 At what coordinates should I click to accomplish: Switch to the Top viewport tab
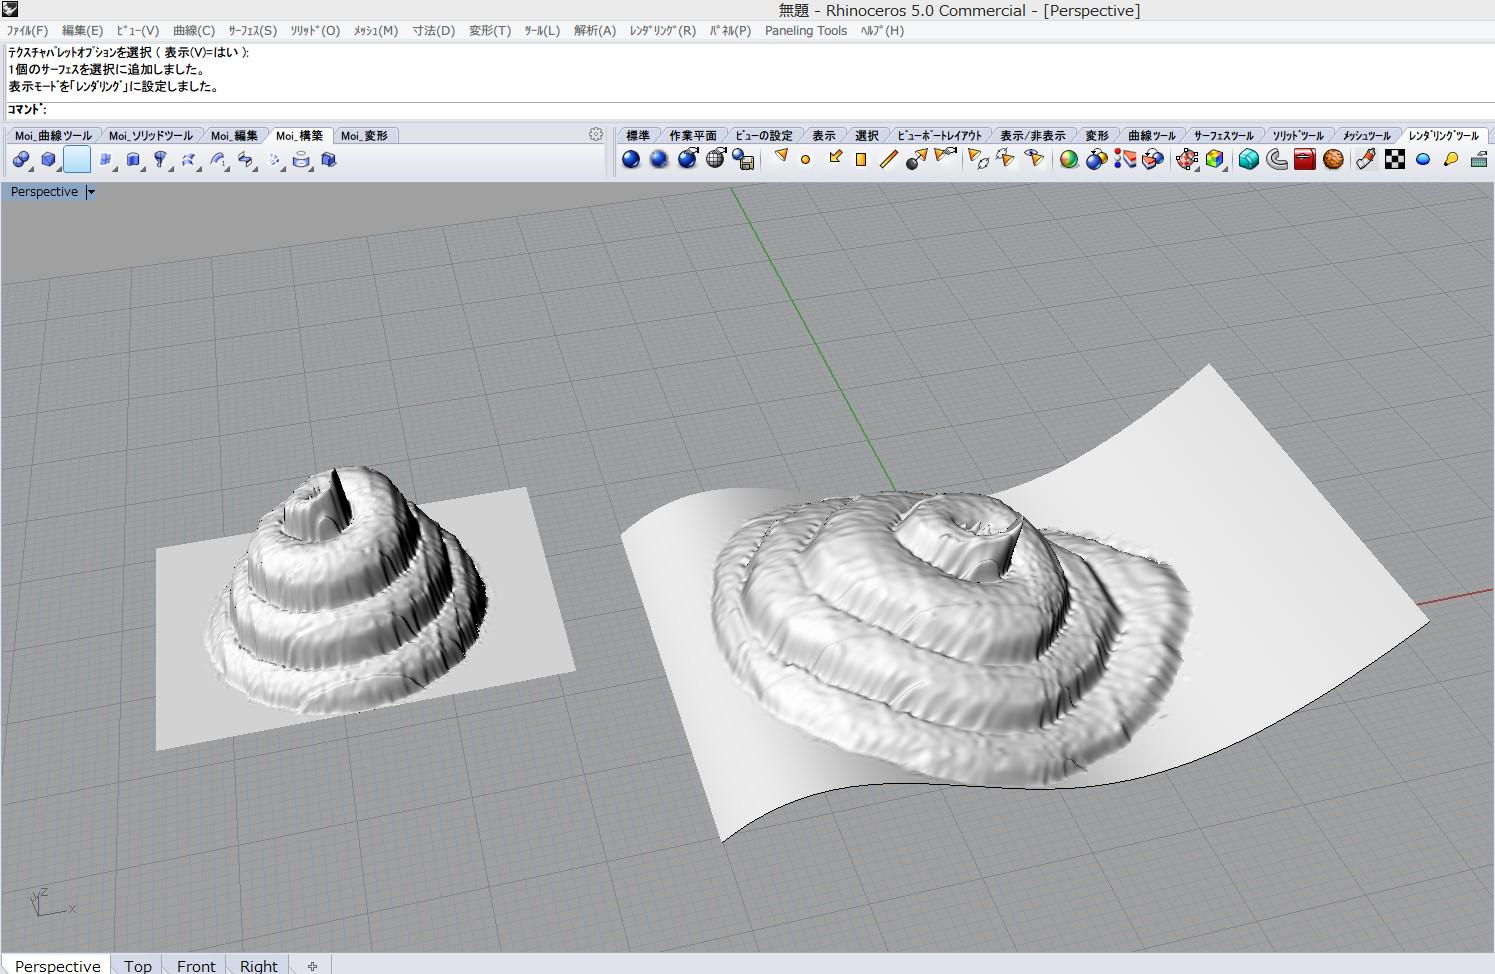pos(138,965)
